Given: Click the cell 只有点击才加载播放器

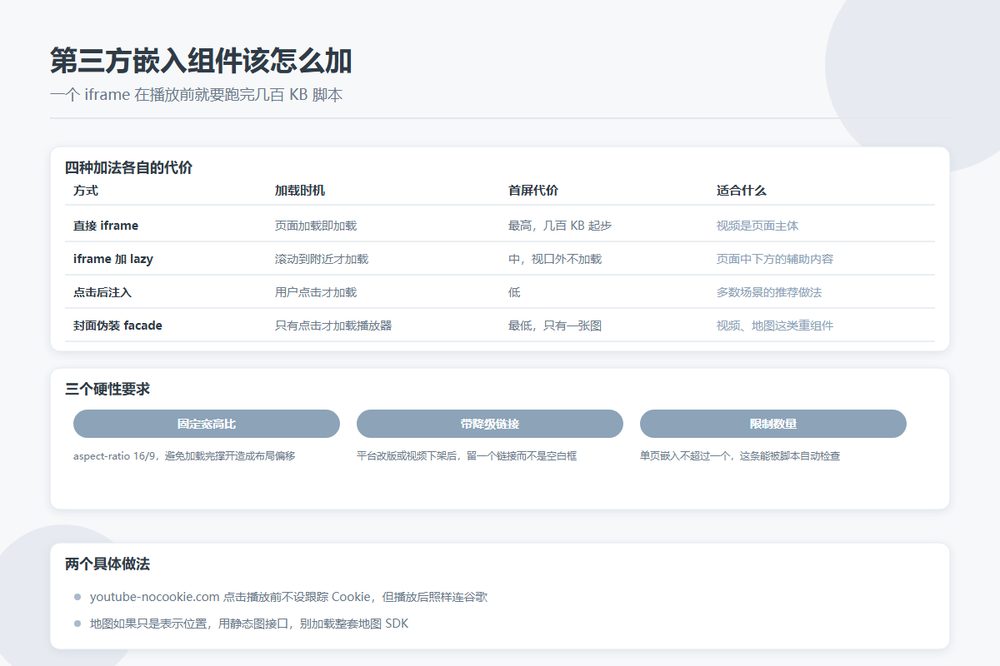Looking at the screenshot, I should (x=334, y=325).
